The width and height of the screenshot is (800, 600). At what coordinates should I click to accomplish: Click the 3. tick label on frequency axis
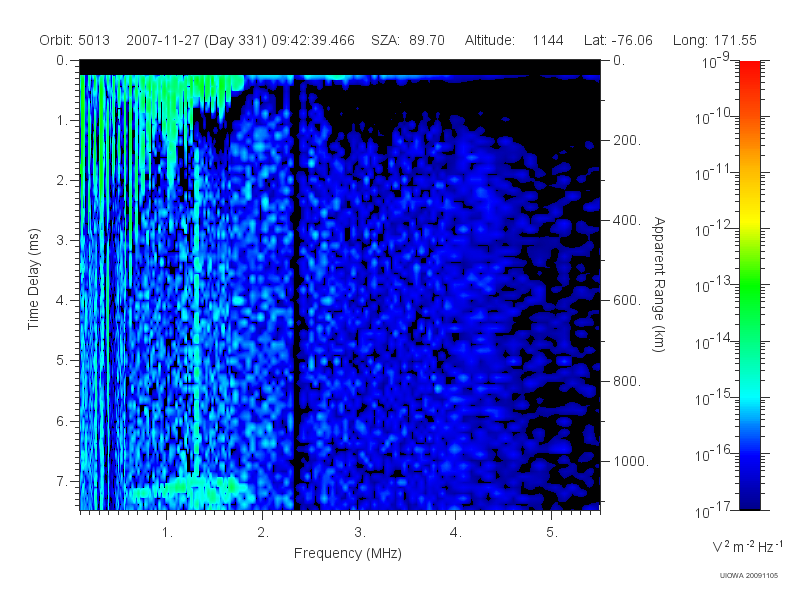pyautogui.click(x=360, y=533)
